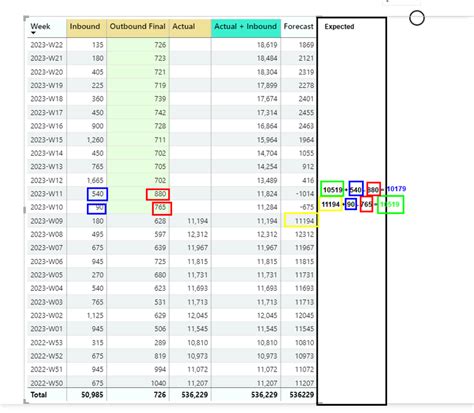The width and height of the screenshot is (474, 413).
Task: Select the 2023-W03 week cell
Action: pyautogui.click(x=46, y=302)
